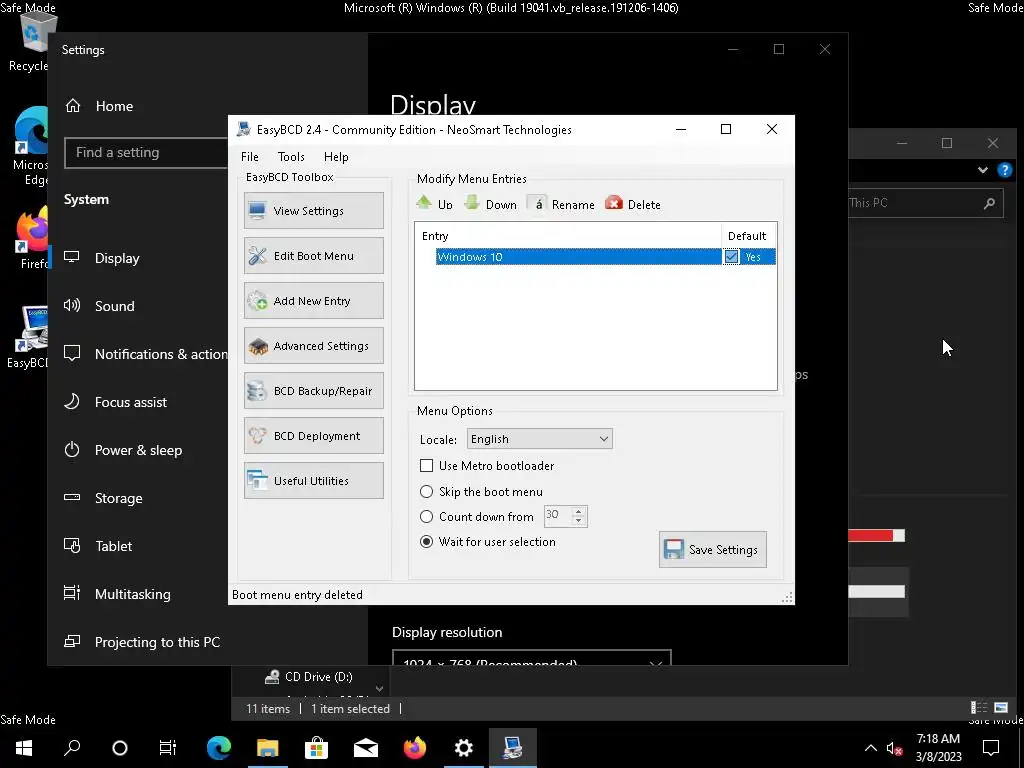Click the countdown seconds input field
This screenshot has width=1024, height=768.
[558, 515]
